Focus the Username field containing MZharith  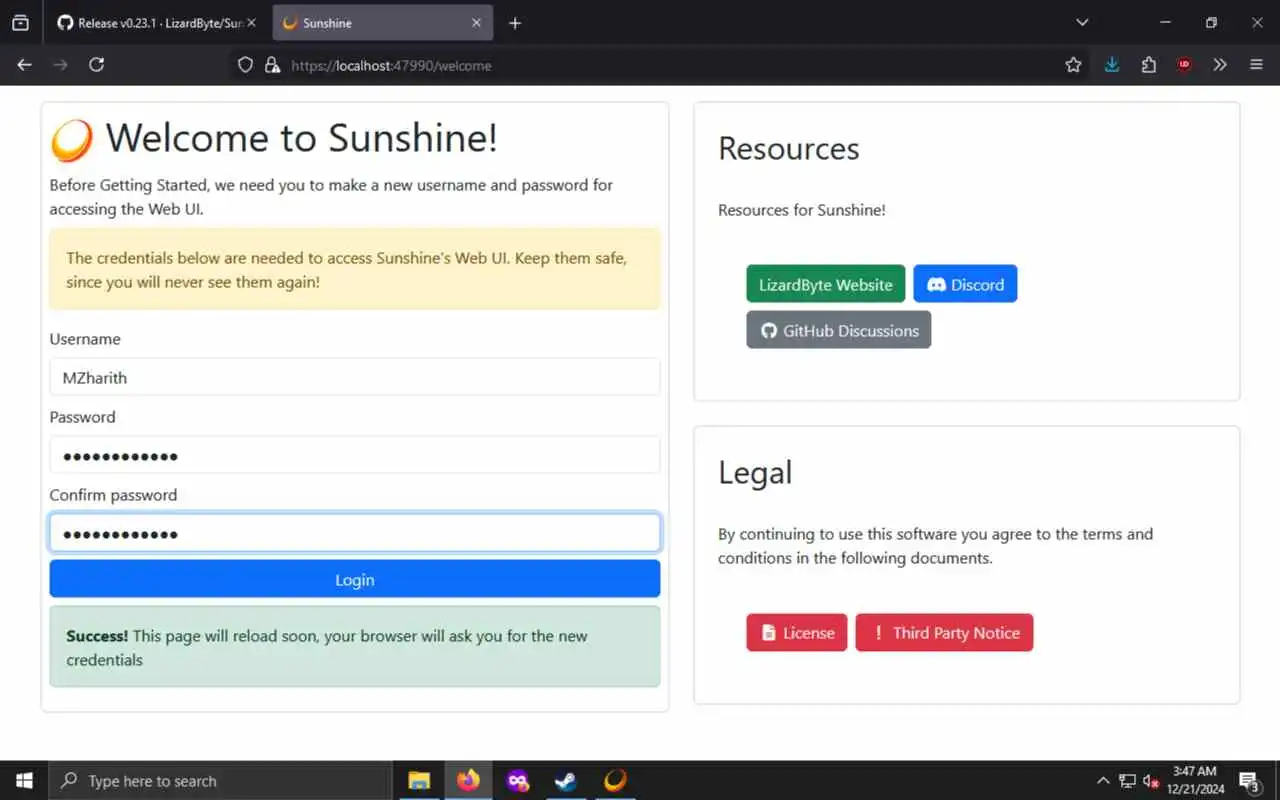(355, 377)
